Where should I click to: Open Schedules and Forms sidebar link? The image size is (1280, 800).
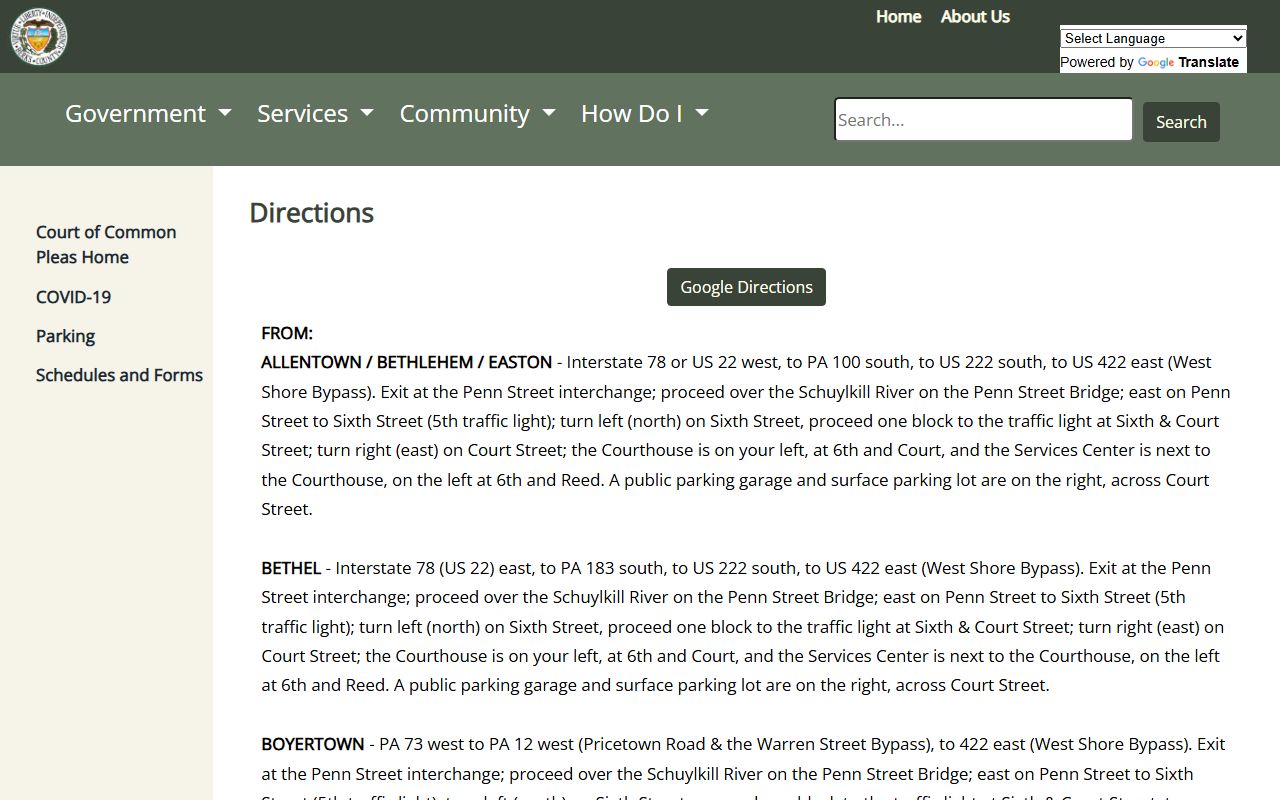click(x=119, y=375)
